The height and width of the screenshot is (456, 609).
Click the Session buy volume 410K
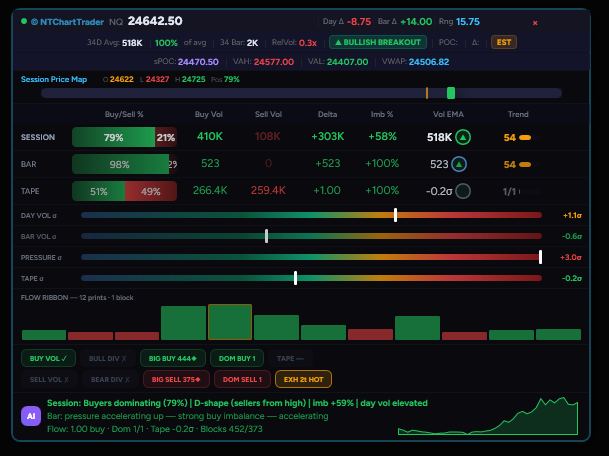210,136
